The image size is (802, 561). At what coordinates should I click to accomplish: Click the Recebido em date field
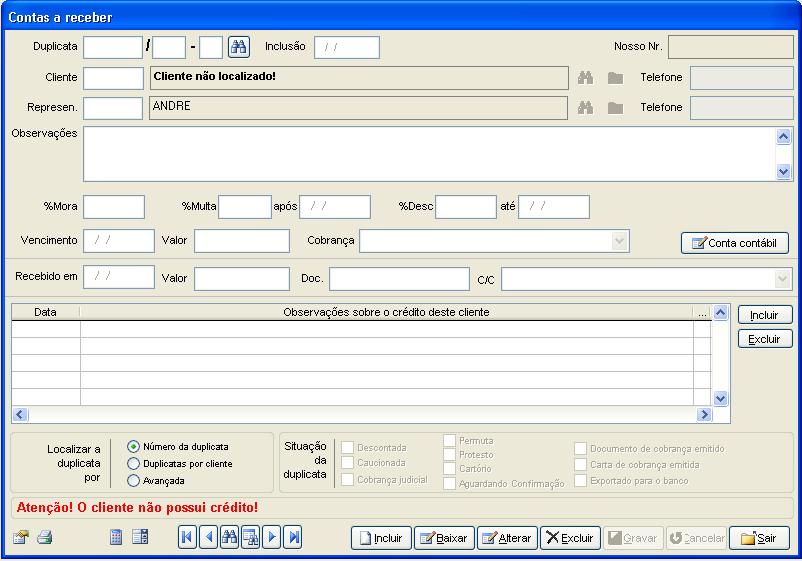(x=119, y=277)
